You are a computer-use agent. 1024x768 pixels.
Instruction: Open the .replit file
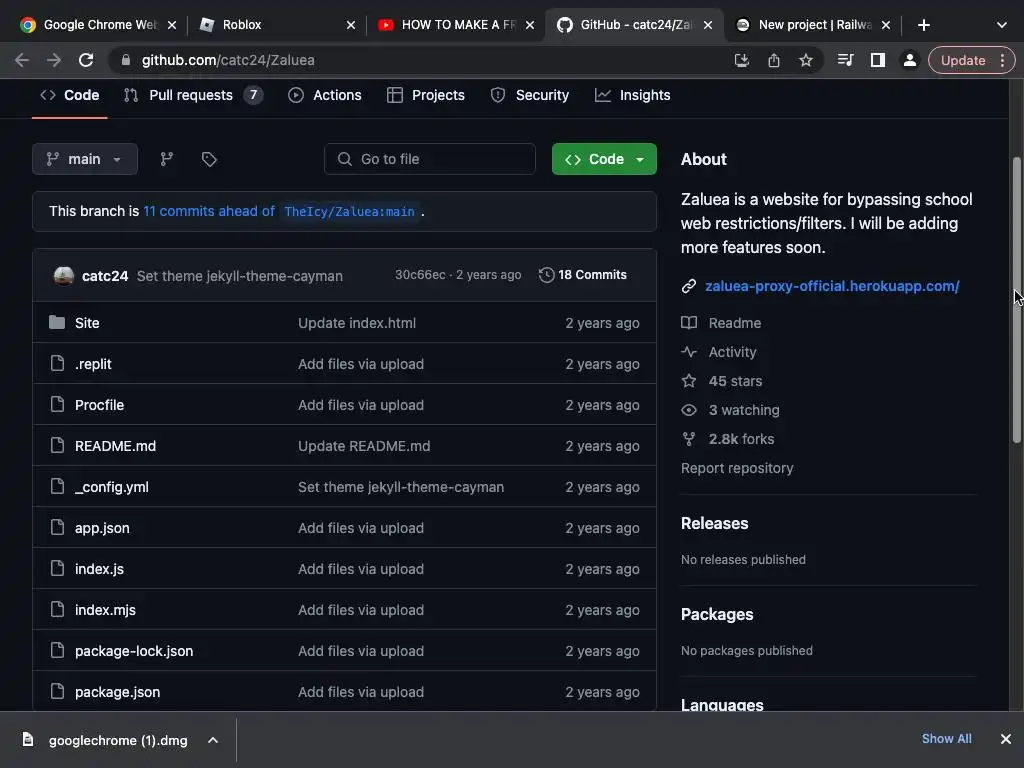[93, 364]
